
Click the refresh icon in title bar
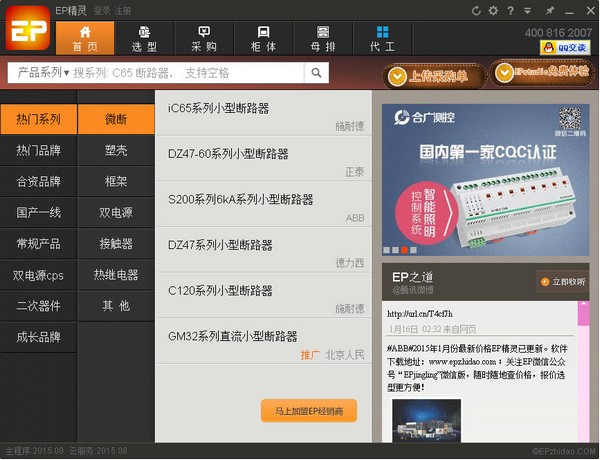click(x=477, y=10)
